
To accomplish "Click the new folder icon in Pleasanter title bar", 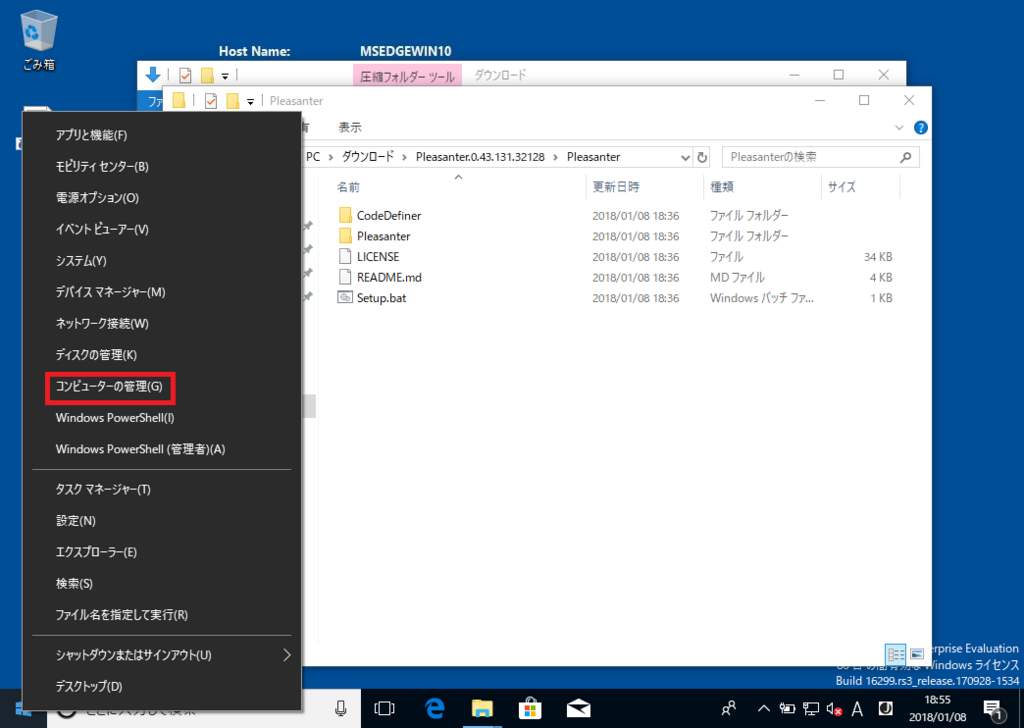I will tap(232, 101).
